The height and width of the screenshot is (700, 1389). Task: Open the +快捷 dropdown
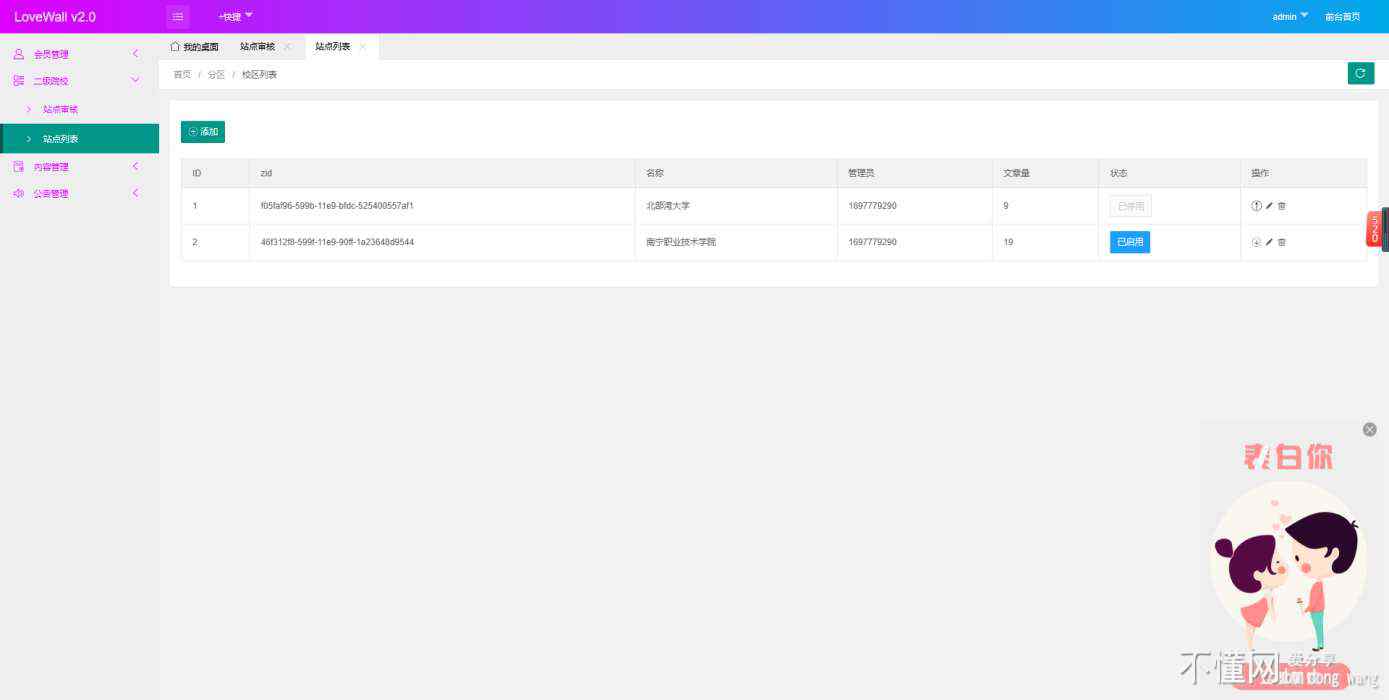236,16
